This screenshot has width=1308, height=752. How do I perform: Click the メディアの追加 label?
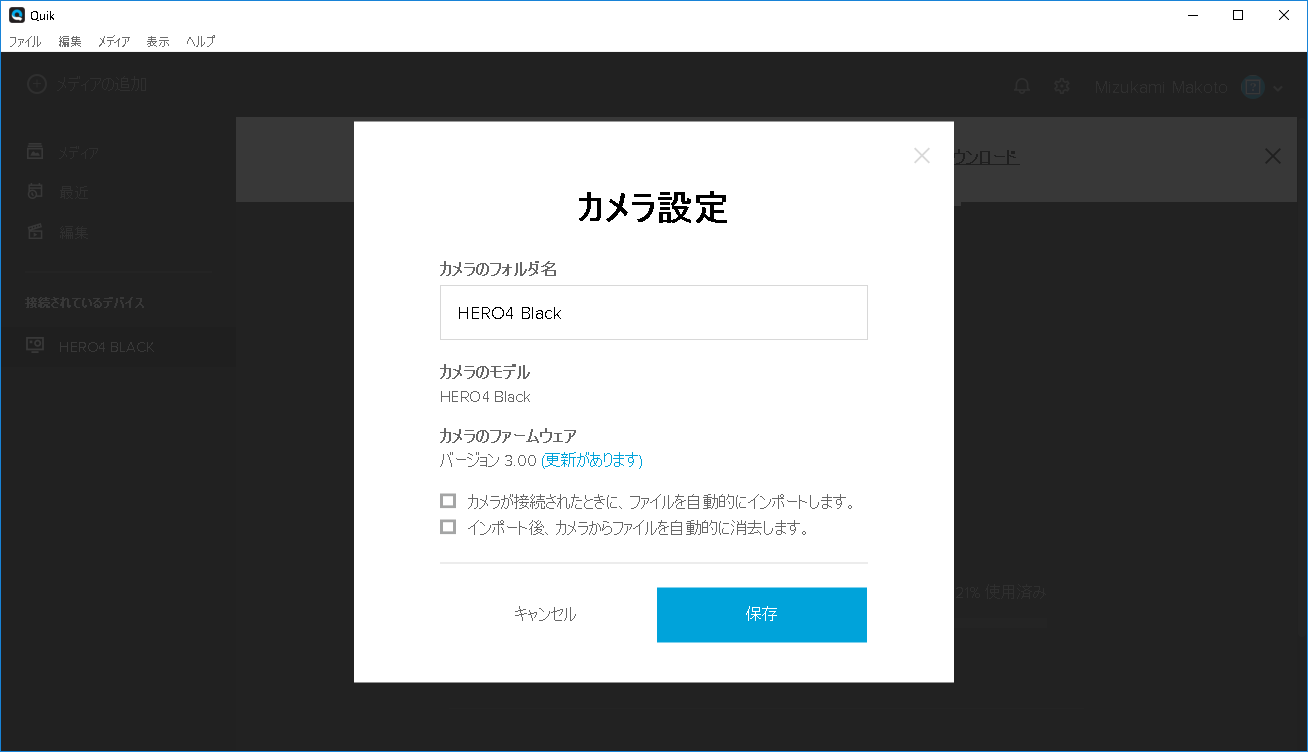coord(101,85)
